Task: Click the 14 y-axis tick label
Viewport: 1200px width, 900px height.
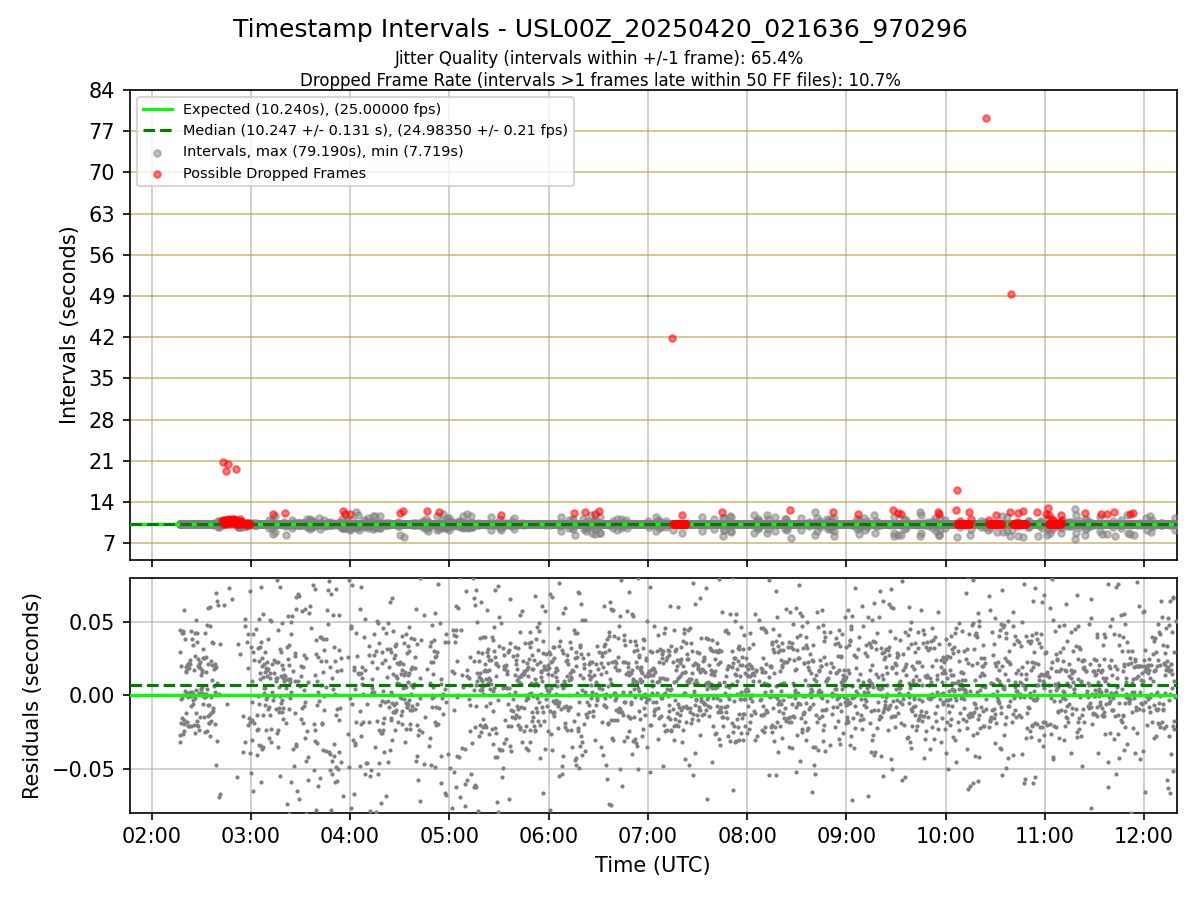Action: [103, 502]
